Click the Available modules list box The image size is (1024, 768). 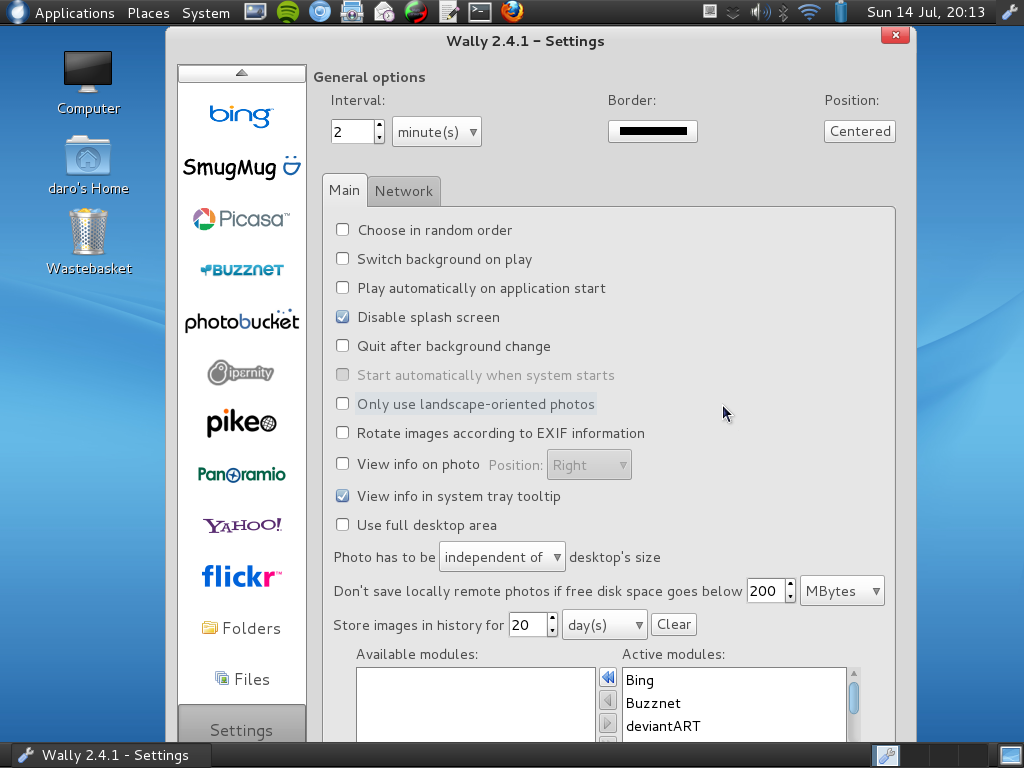click(475, 705)
